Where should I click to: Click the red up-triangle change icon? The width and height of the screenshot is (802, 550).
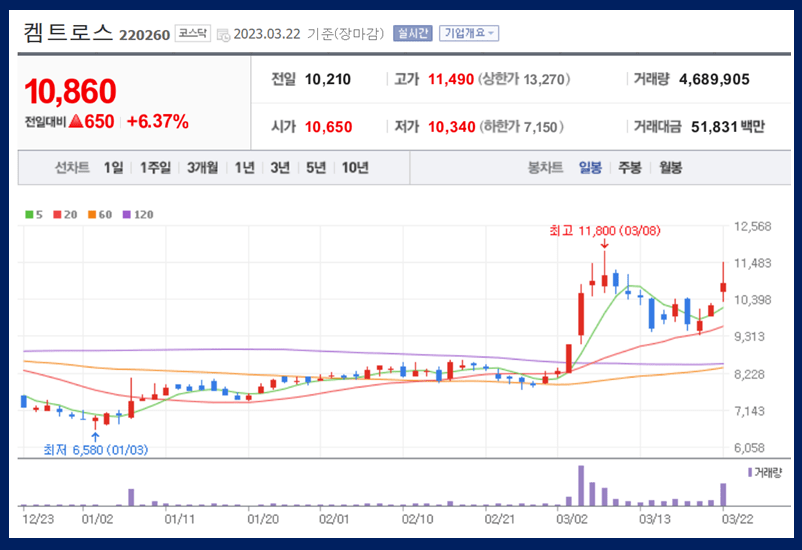(x=76, y=121)
